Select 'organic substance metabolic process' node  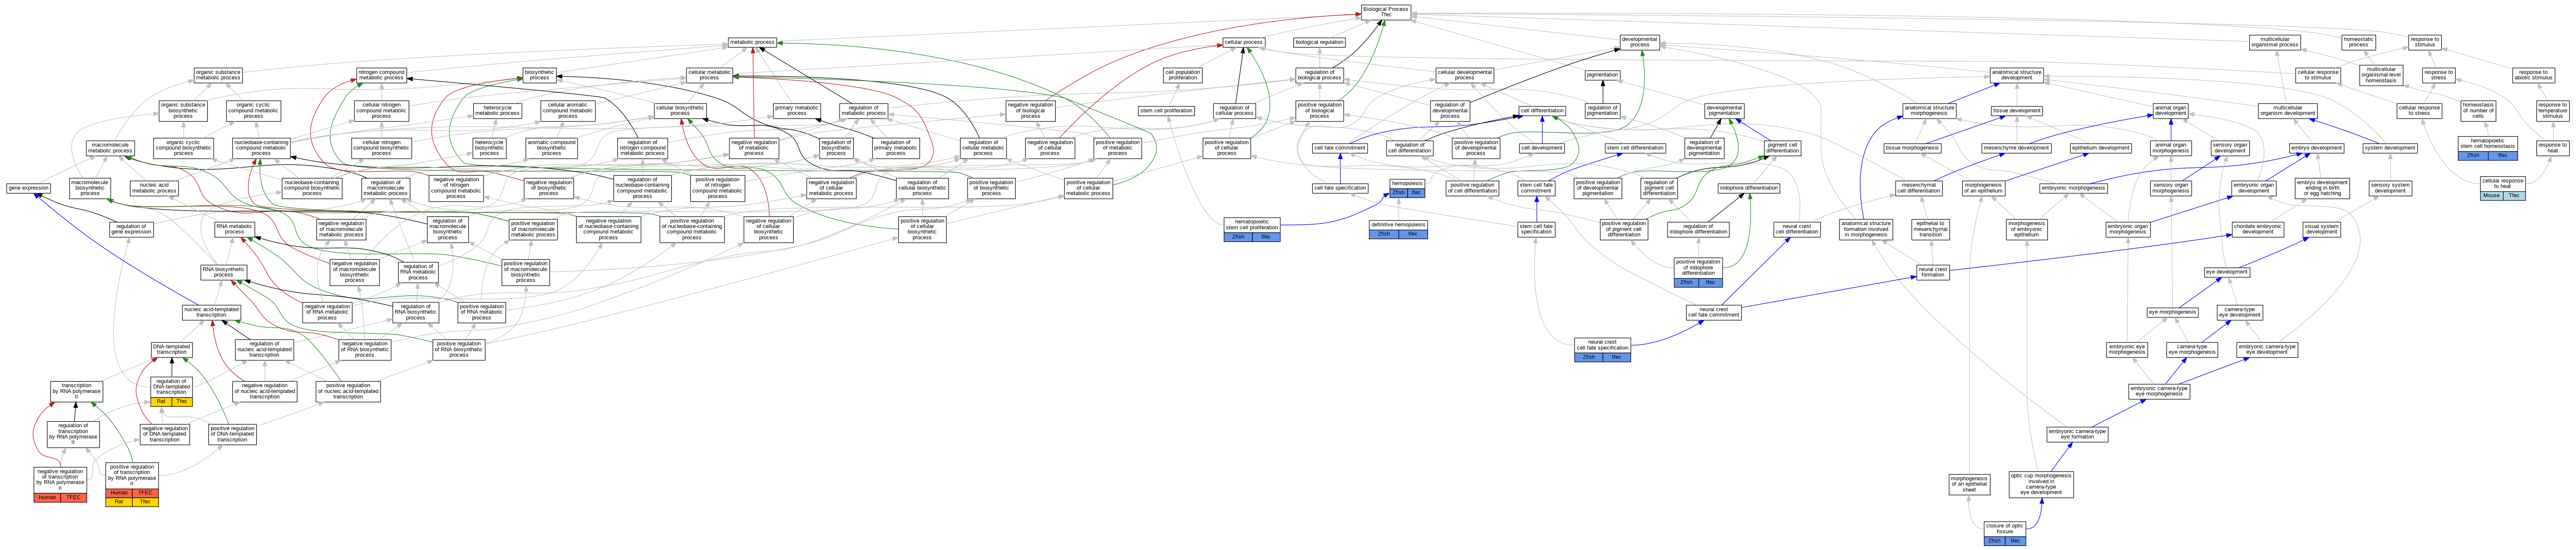[x=218, y=75]
